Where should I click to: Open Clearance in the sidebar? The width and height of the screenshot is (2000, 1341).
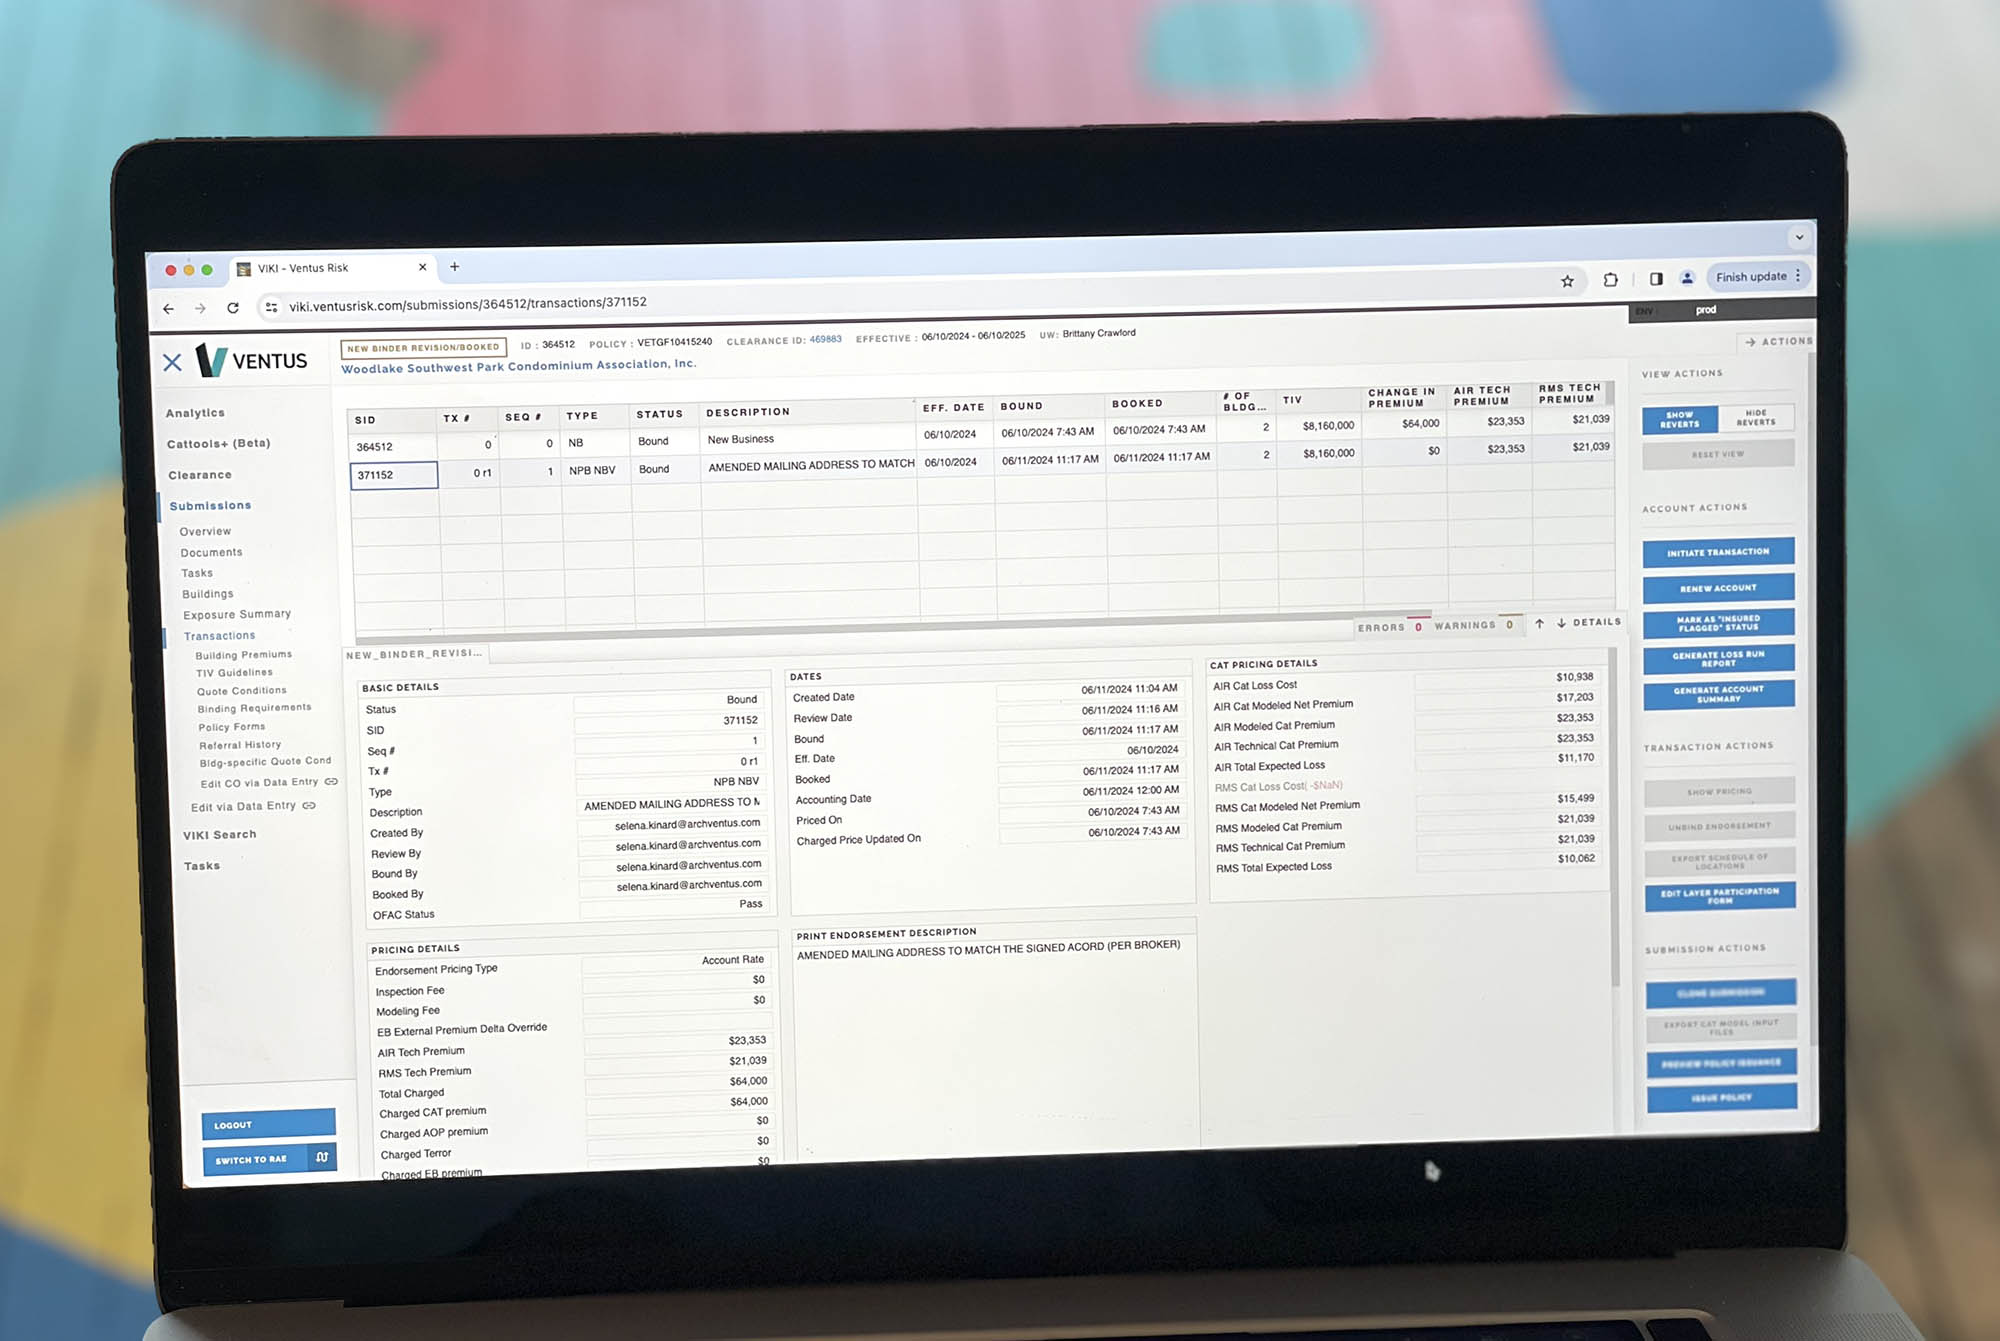(200, 475)
